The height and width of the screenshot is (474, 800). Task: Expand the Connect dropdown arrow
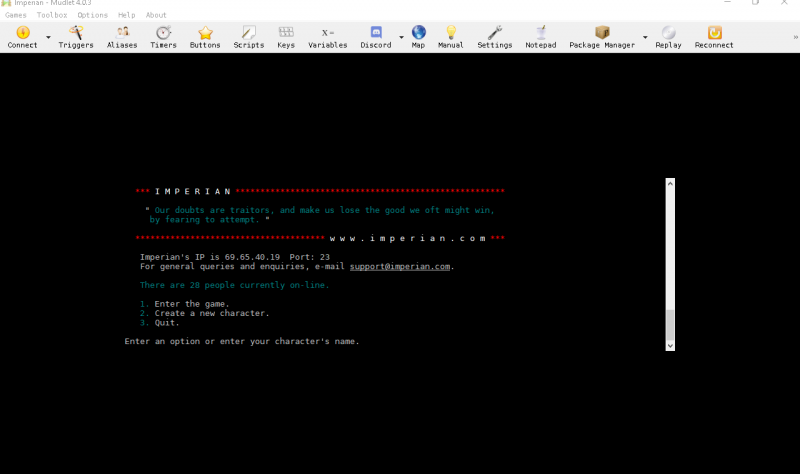(x=48, y=37)
